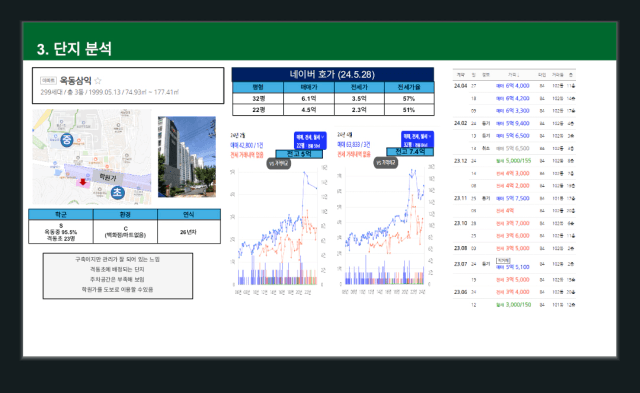This screenshot has width=640, height=393.
Task: Click the vs 가격비교 pill on right chart
Action: (x=386, y=163)
